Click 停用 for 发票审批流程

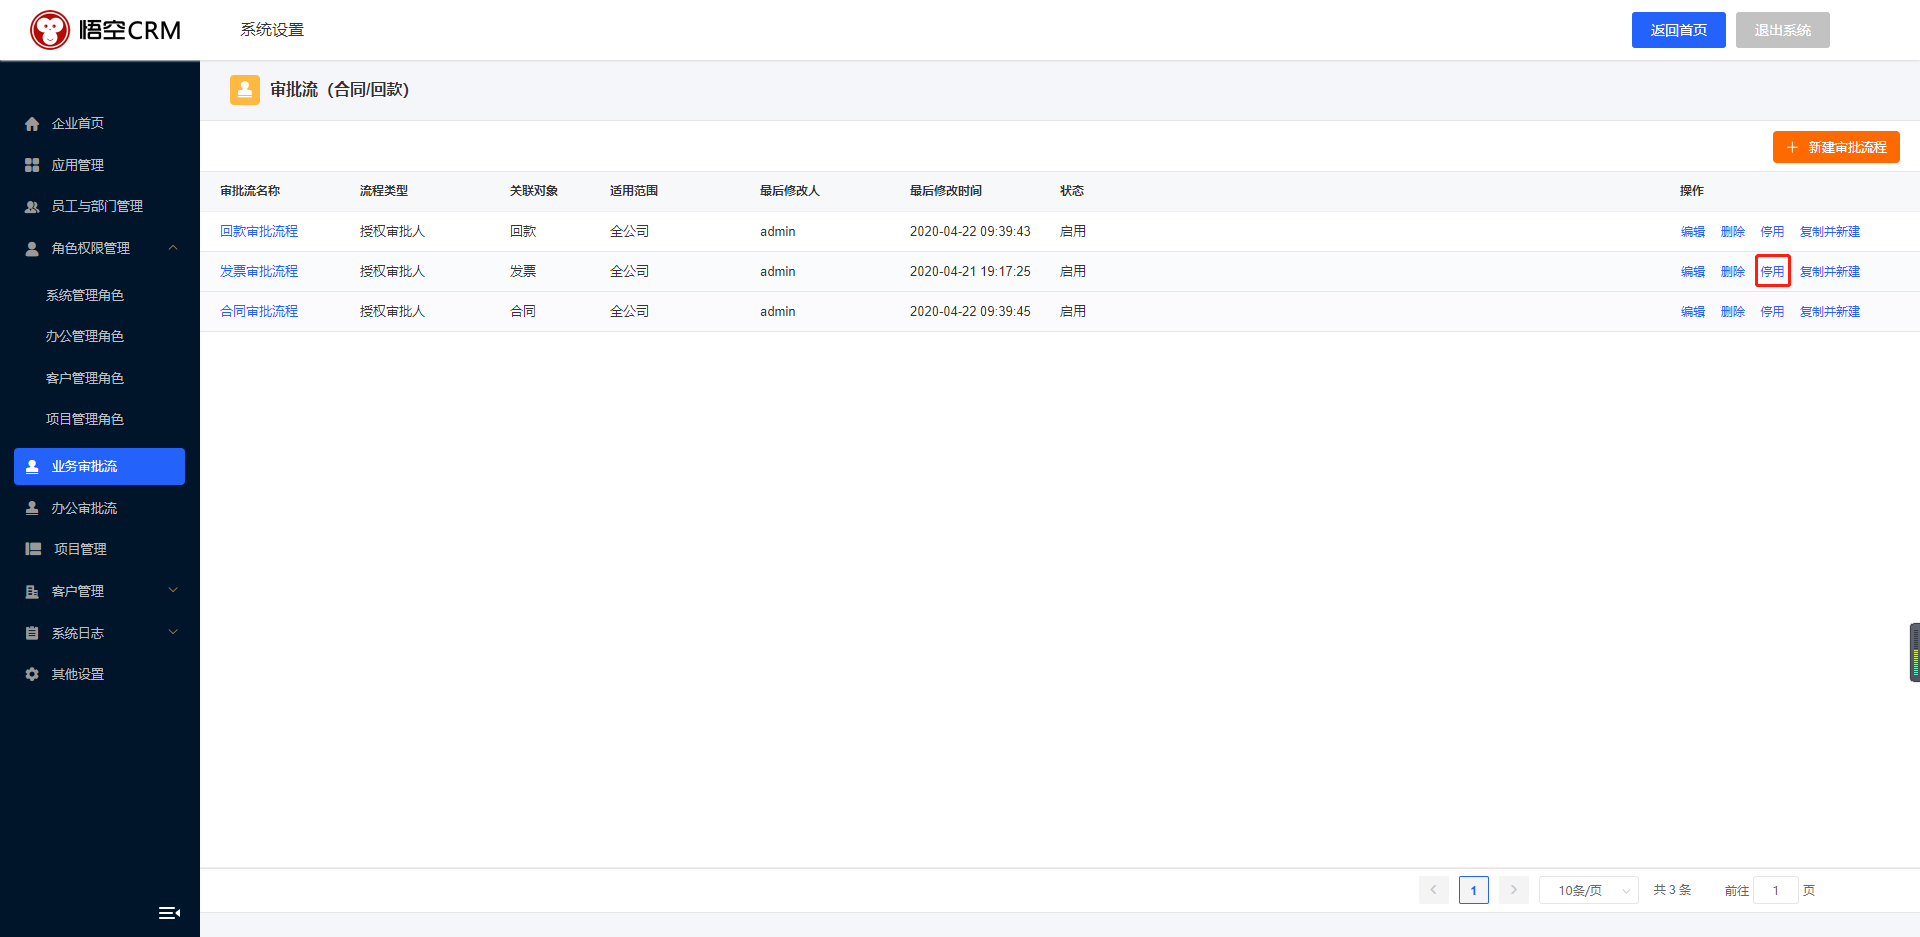1772,271
